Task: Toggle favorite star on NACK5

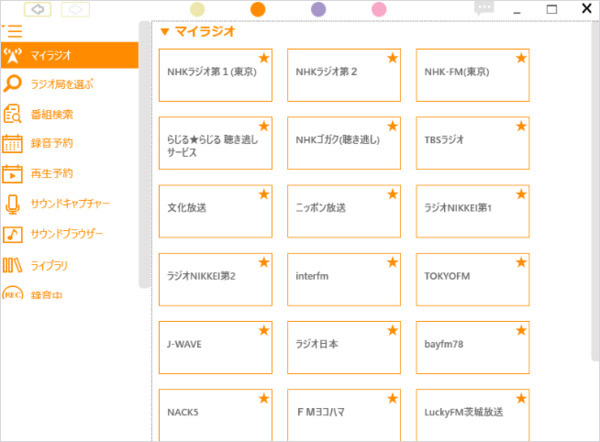Action: [264, 399]
